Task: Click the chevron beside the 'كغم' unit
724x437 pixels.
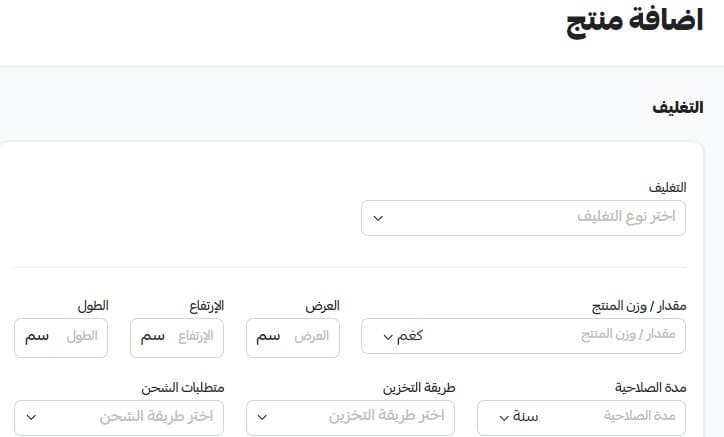Action: click(388, 336)
